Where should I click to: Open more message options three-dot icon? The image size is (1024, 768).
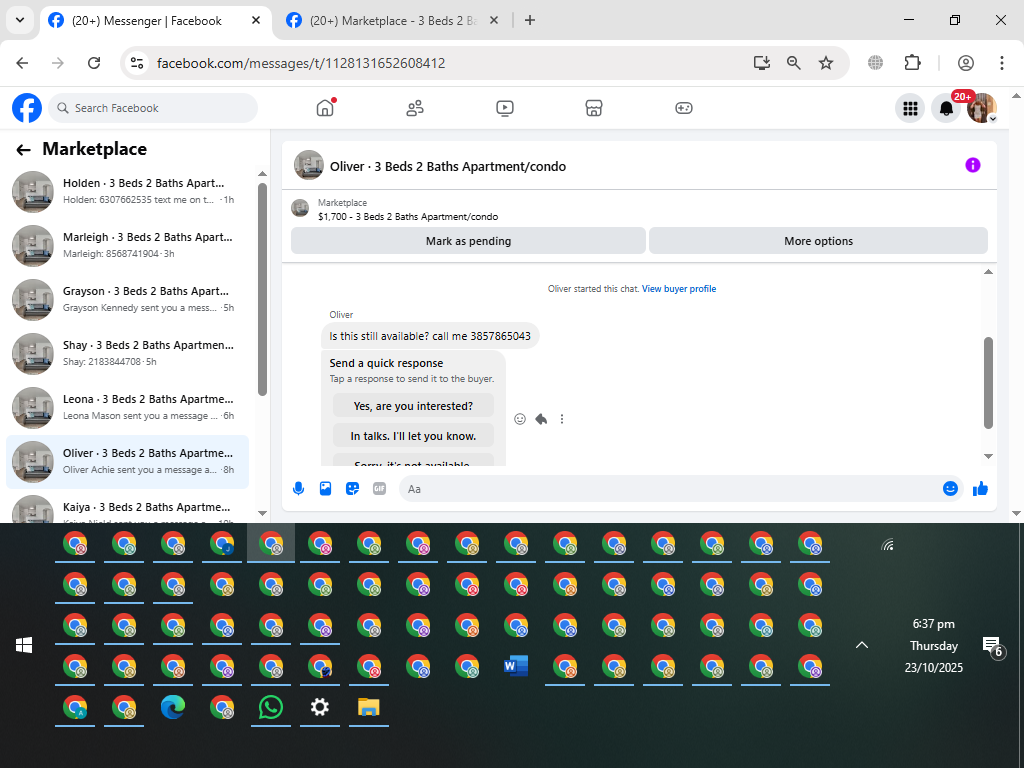tap(562, 419)
